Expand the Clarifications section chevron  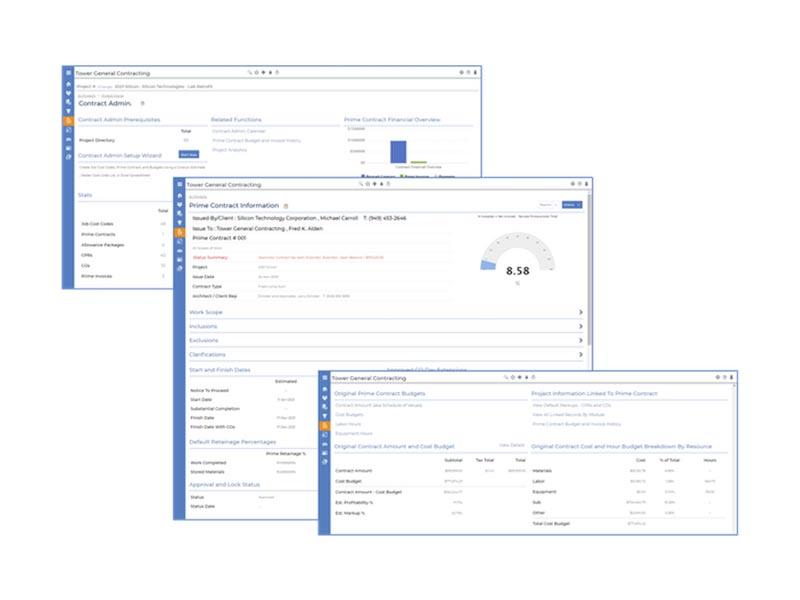[581, 354]
